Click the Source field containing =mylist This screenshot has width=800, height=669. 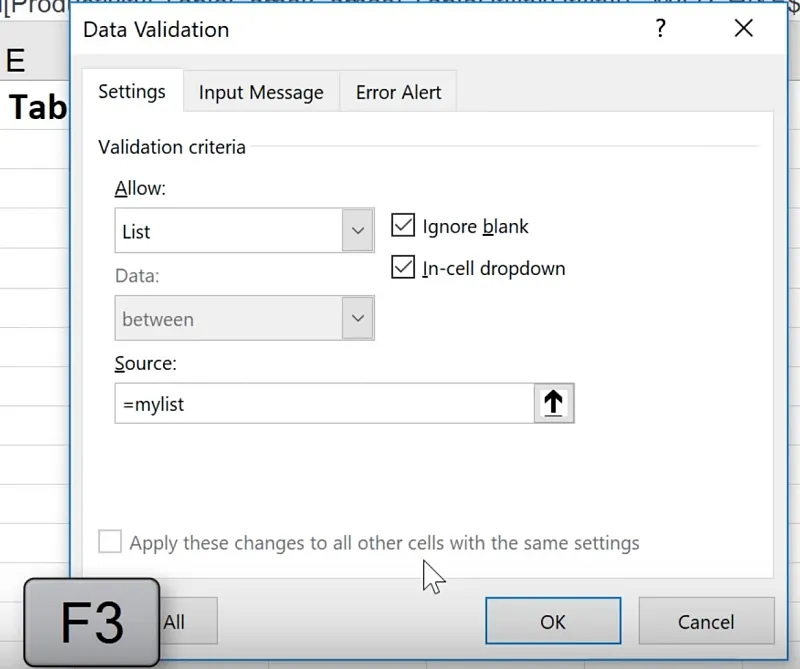(324, 404)
